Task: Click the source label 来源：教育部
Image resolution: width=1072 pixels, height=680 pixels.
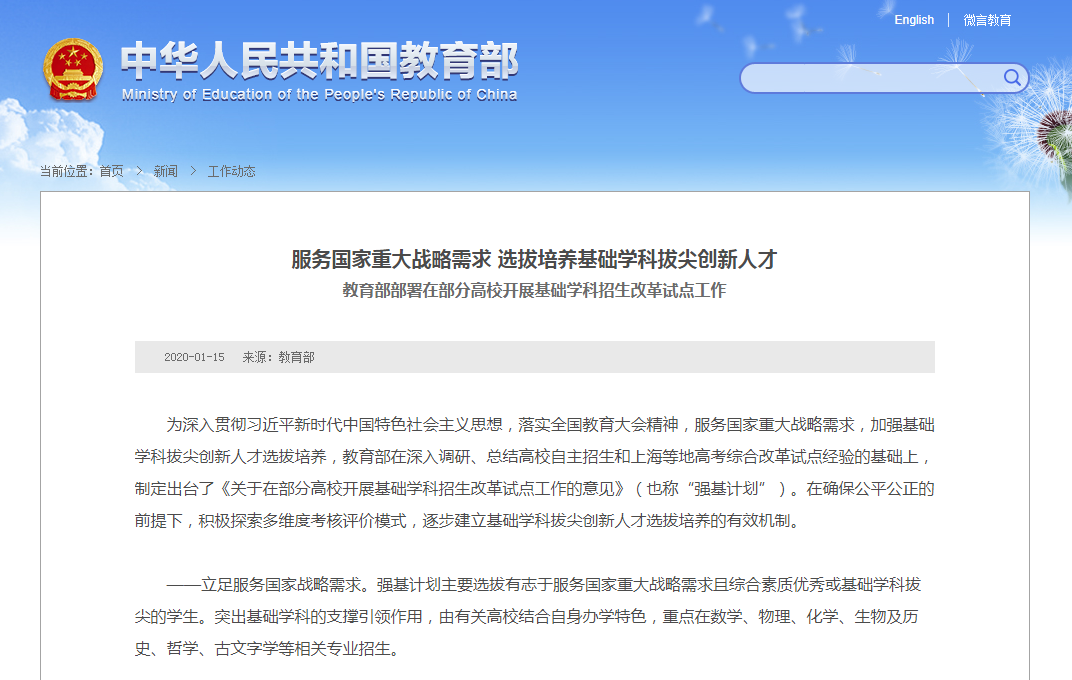Action: (x=278, y=357)
